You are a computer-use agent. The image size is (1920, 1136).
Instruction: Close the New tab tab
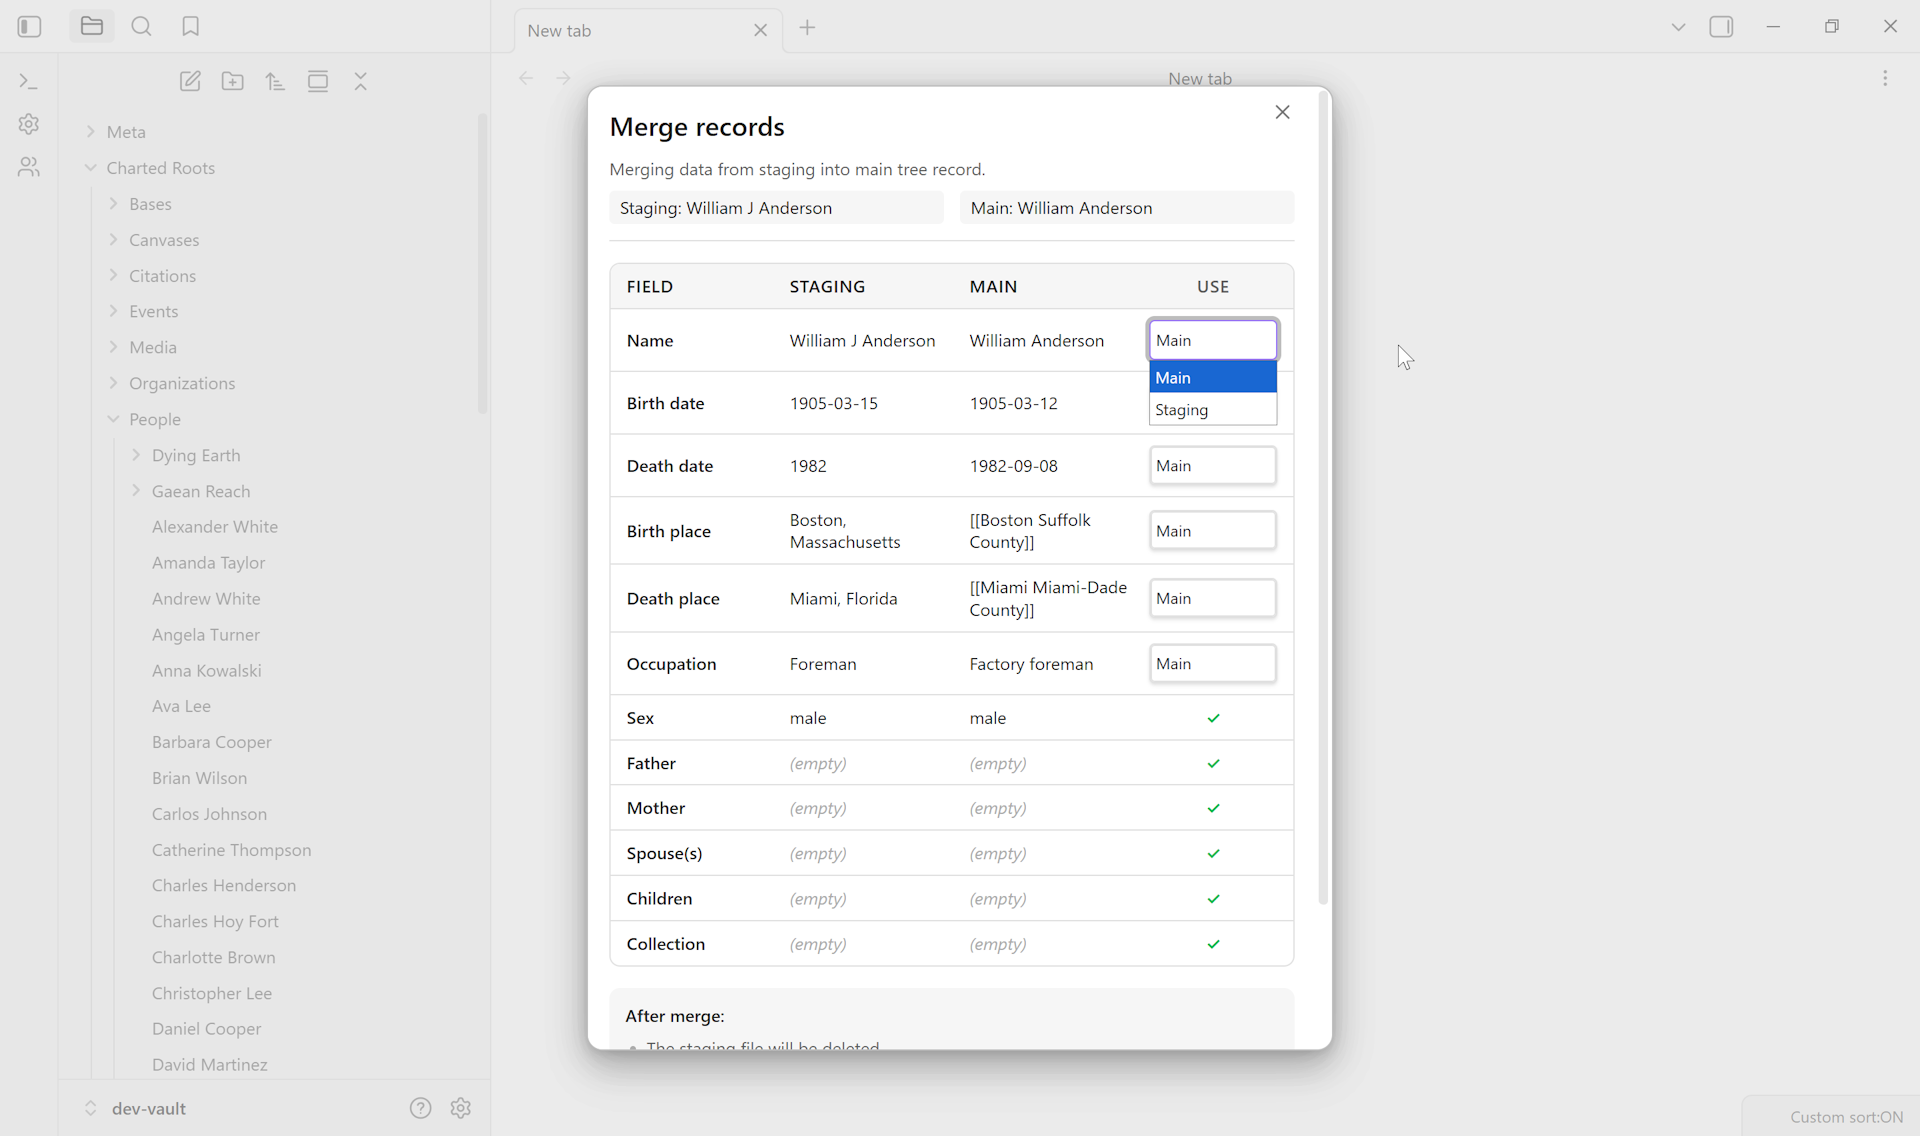click(760, 31)
